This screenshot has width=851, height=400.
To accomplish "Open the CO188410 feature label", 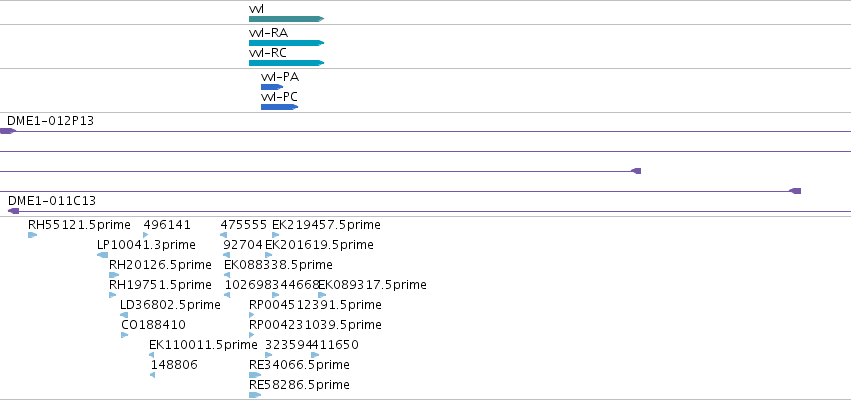I will click(x=154, y=325).
